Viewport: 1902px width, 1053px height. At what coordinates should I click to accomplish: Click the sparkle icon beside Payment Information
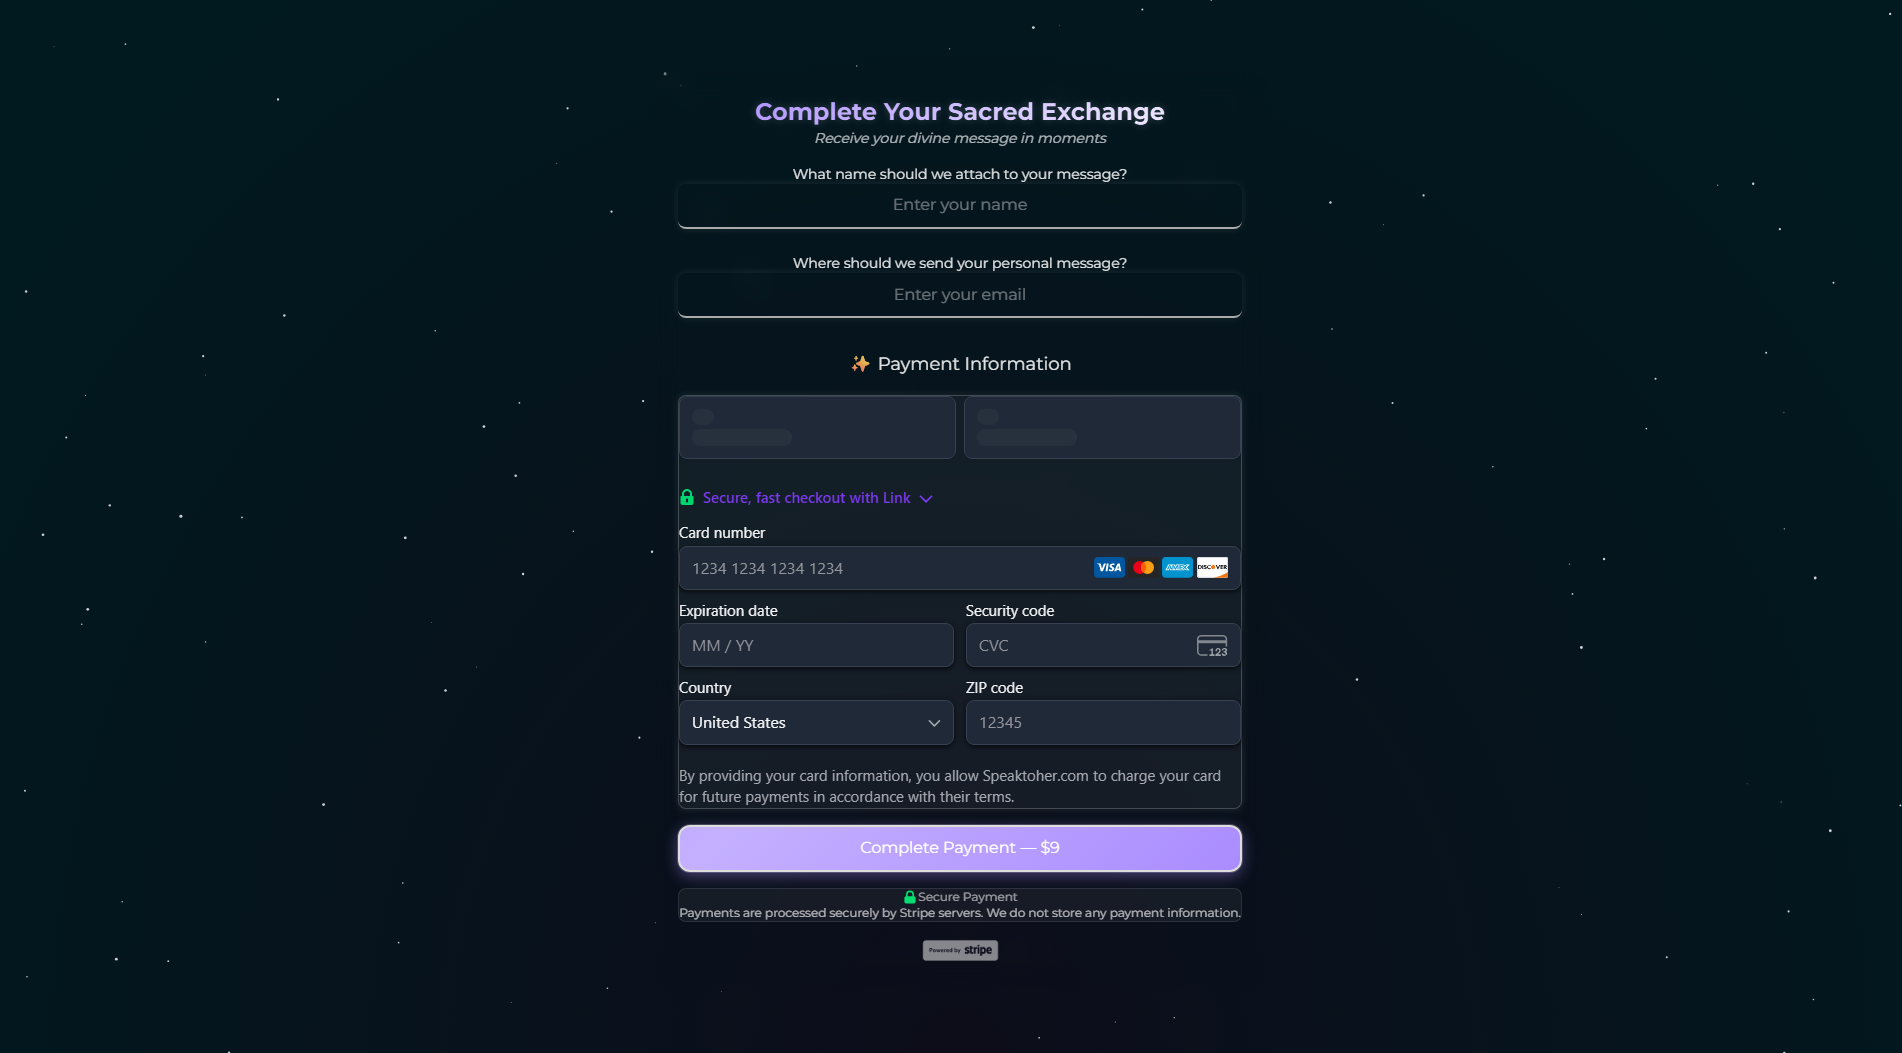click(859, 364)
